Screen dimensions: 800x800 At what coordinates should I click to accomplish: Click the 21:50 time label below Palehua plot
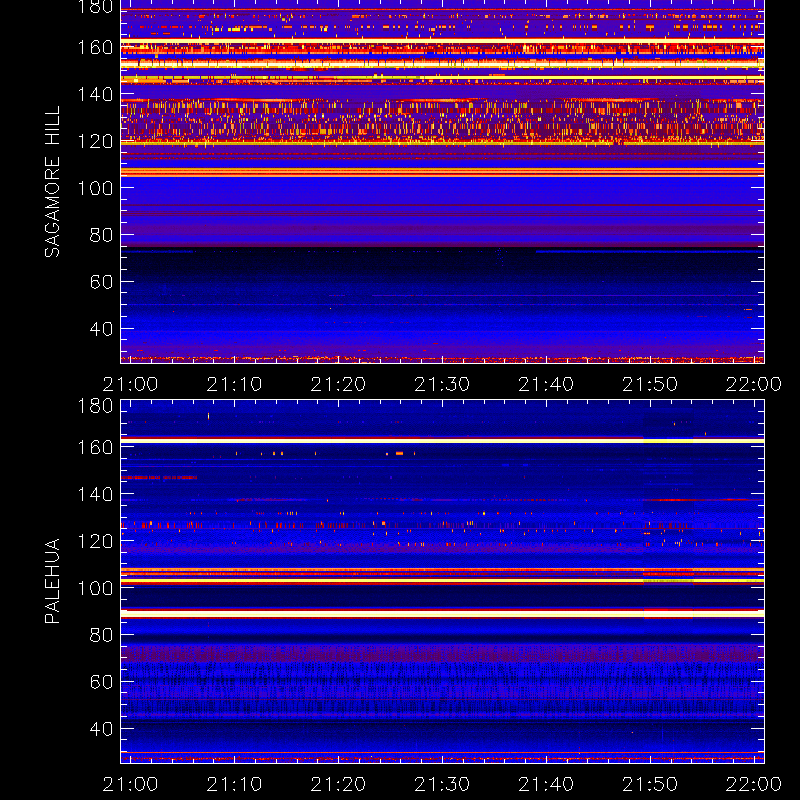650,784
